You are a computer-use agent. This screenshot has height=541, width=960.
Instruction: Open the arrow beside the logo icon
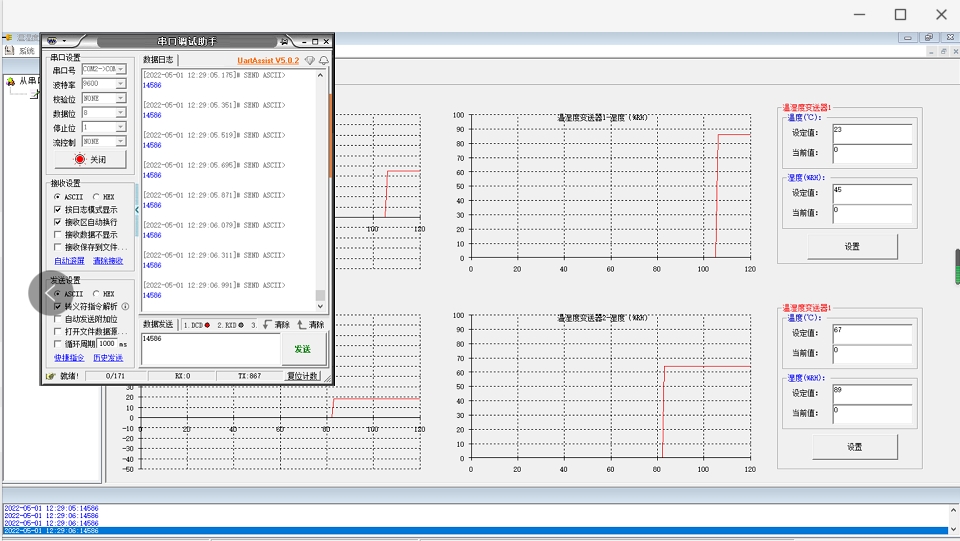point(64,41)
